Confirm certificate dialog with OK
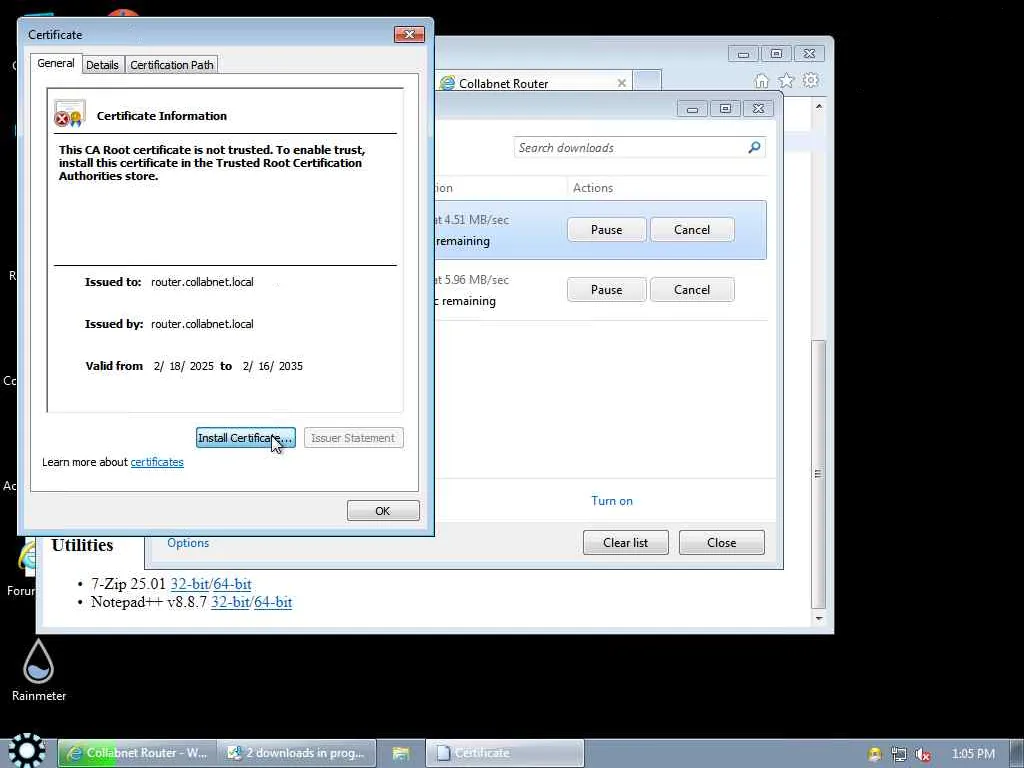The image size is (1024, 768). 383,511
